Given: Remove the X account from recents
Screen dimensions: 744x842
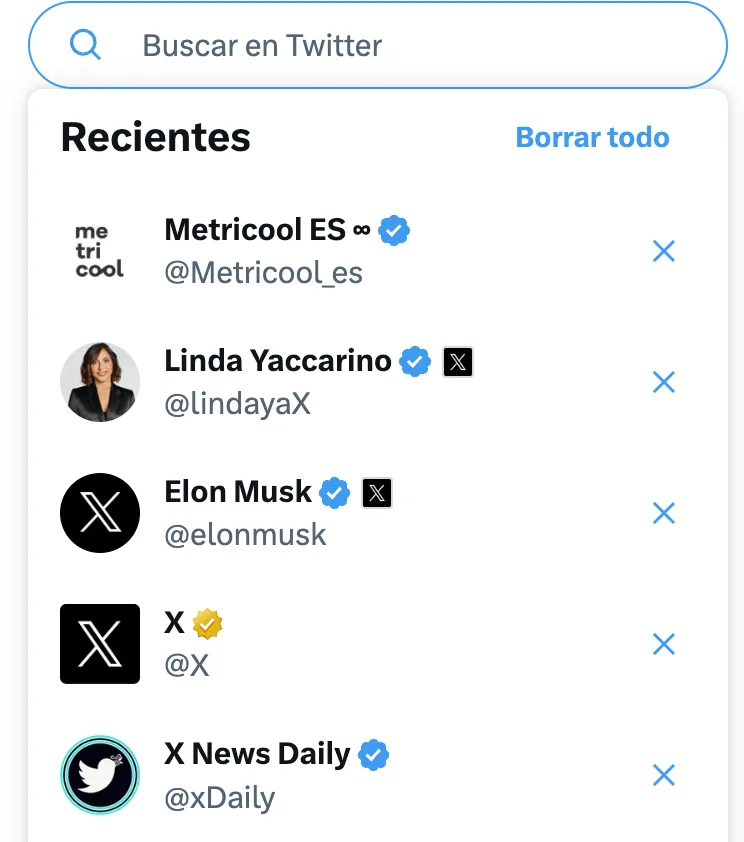Looking at the screenshot, I should click(663, 644).
